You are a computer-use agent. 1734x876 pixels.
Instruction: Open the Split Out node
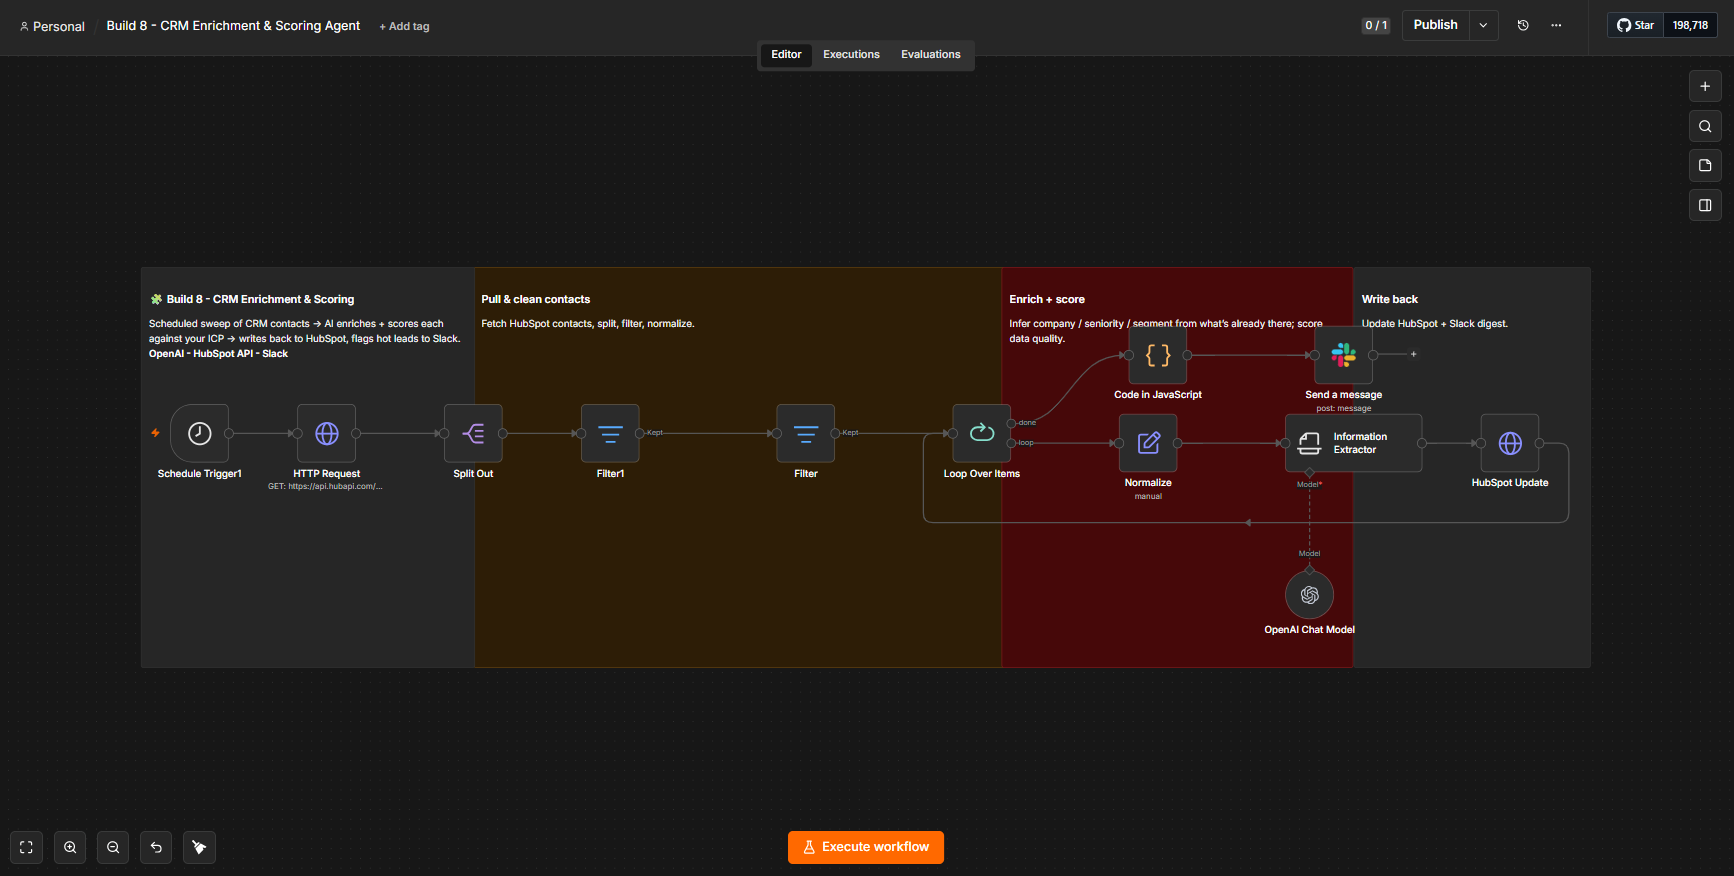tap(473, 433)
